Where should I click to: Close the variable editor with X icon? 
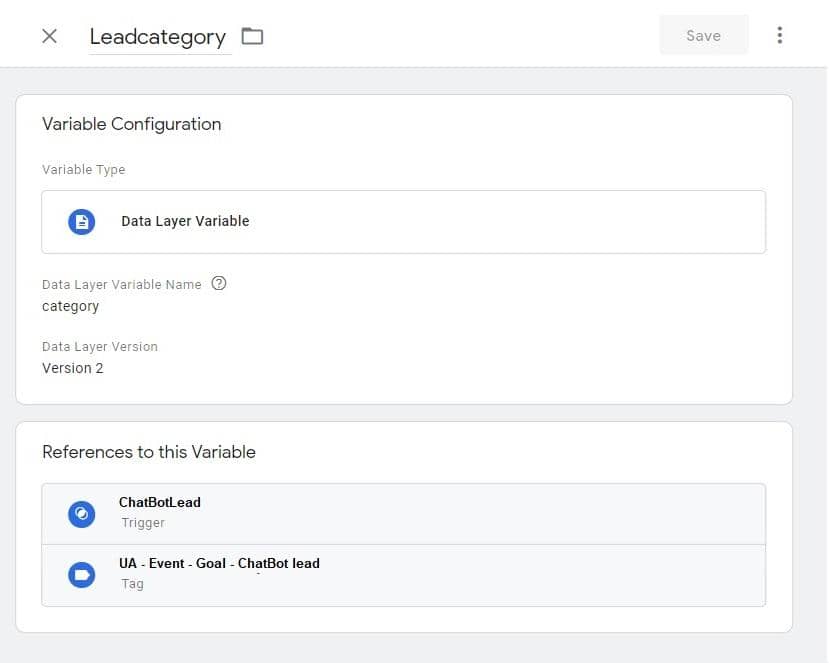pos(49,36)
